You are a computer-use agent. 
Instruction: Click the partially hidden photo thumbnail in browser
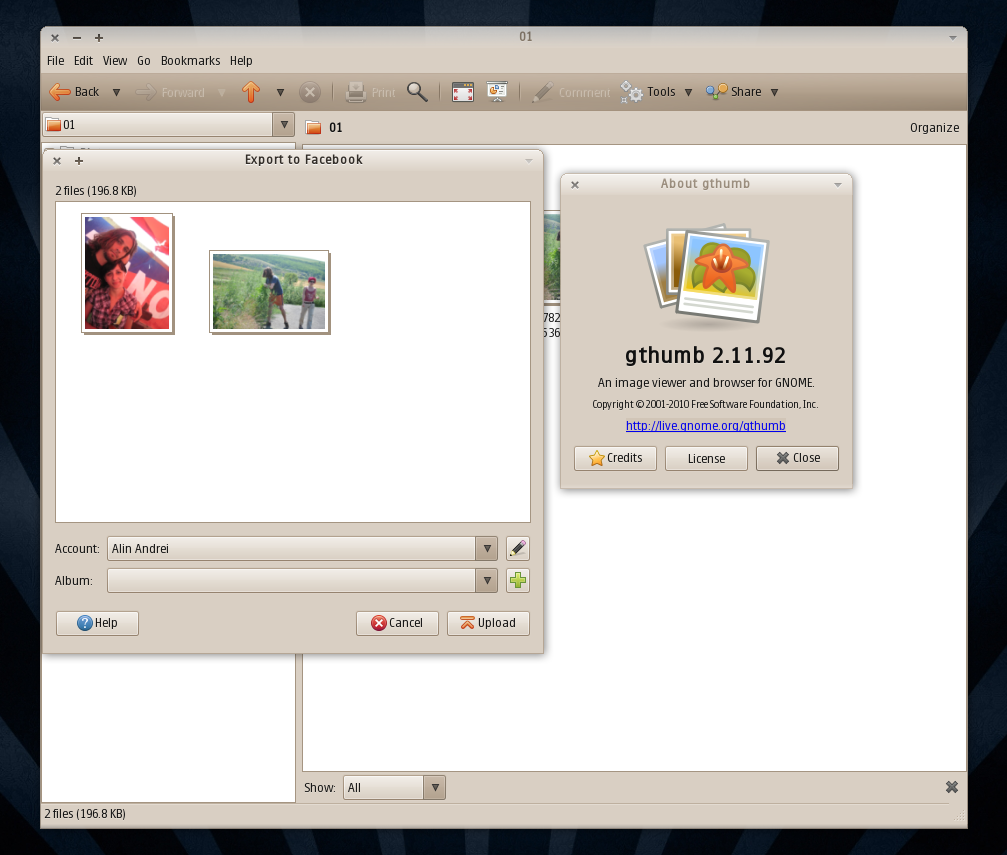click(x=552, y=257)
